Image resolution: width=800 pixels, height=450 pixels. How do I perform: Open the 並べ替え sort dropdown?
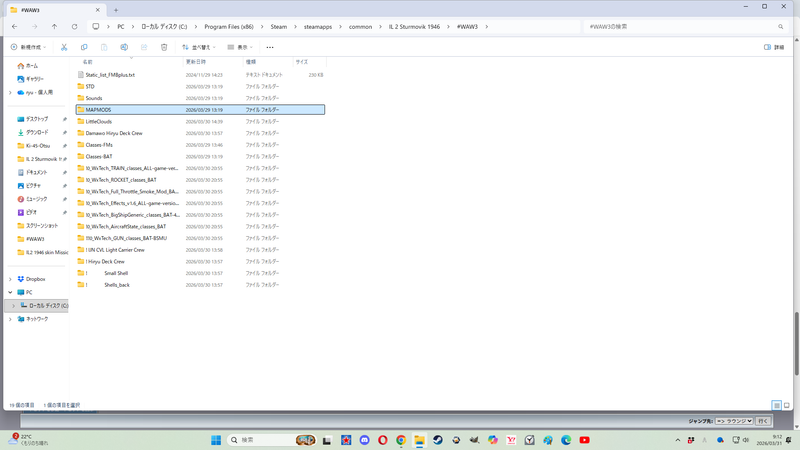tap(199, 47)
